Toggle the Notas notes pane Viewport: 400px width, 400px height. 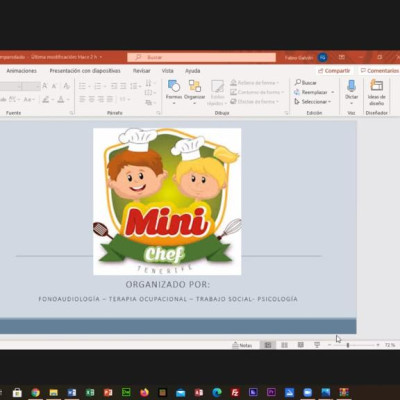(242, 345)
